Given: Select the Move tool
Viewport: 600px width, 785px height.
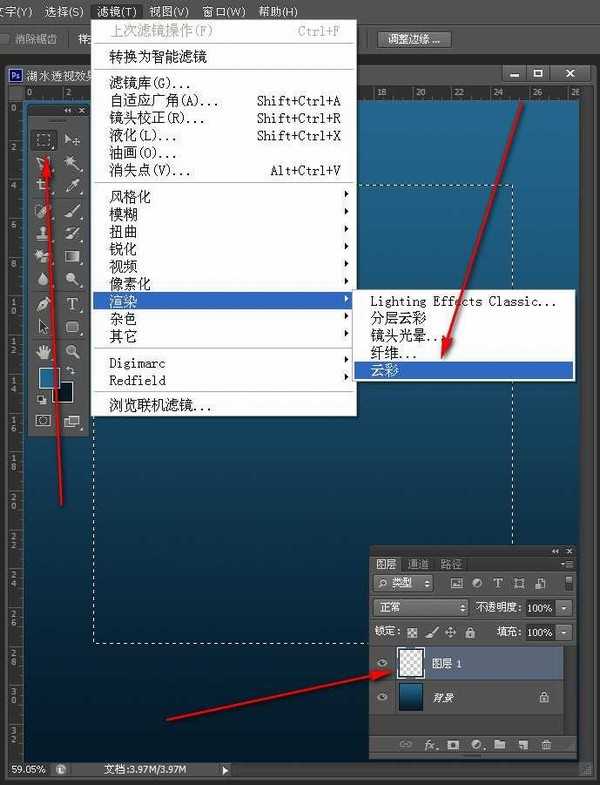Looking at the screenshot, I should point(72,140).
